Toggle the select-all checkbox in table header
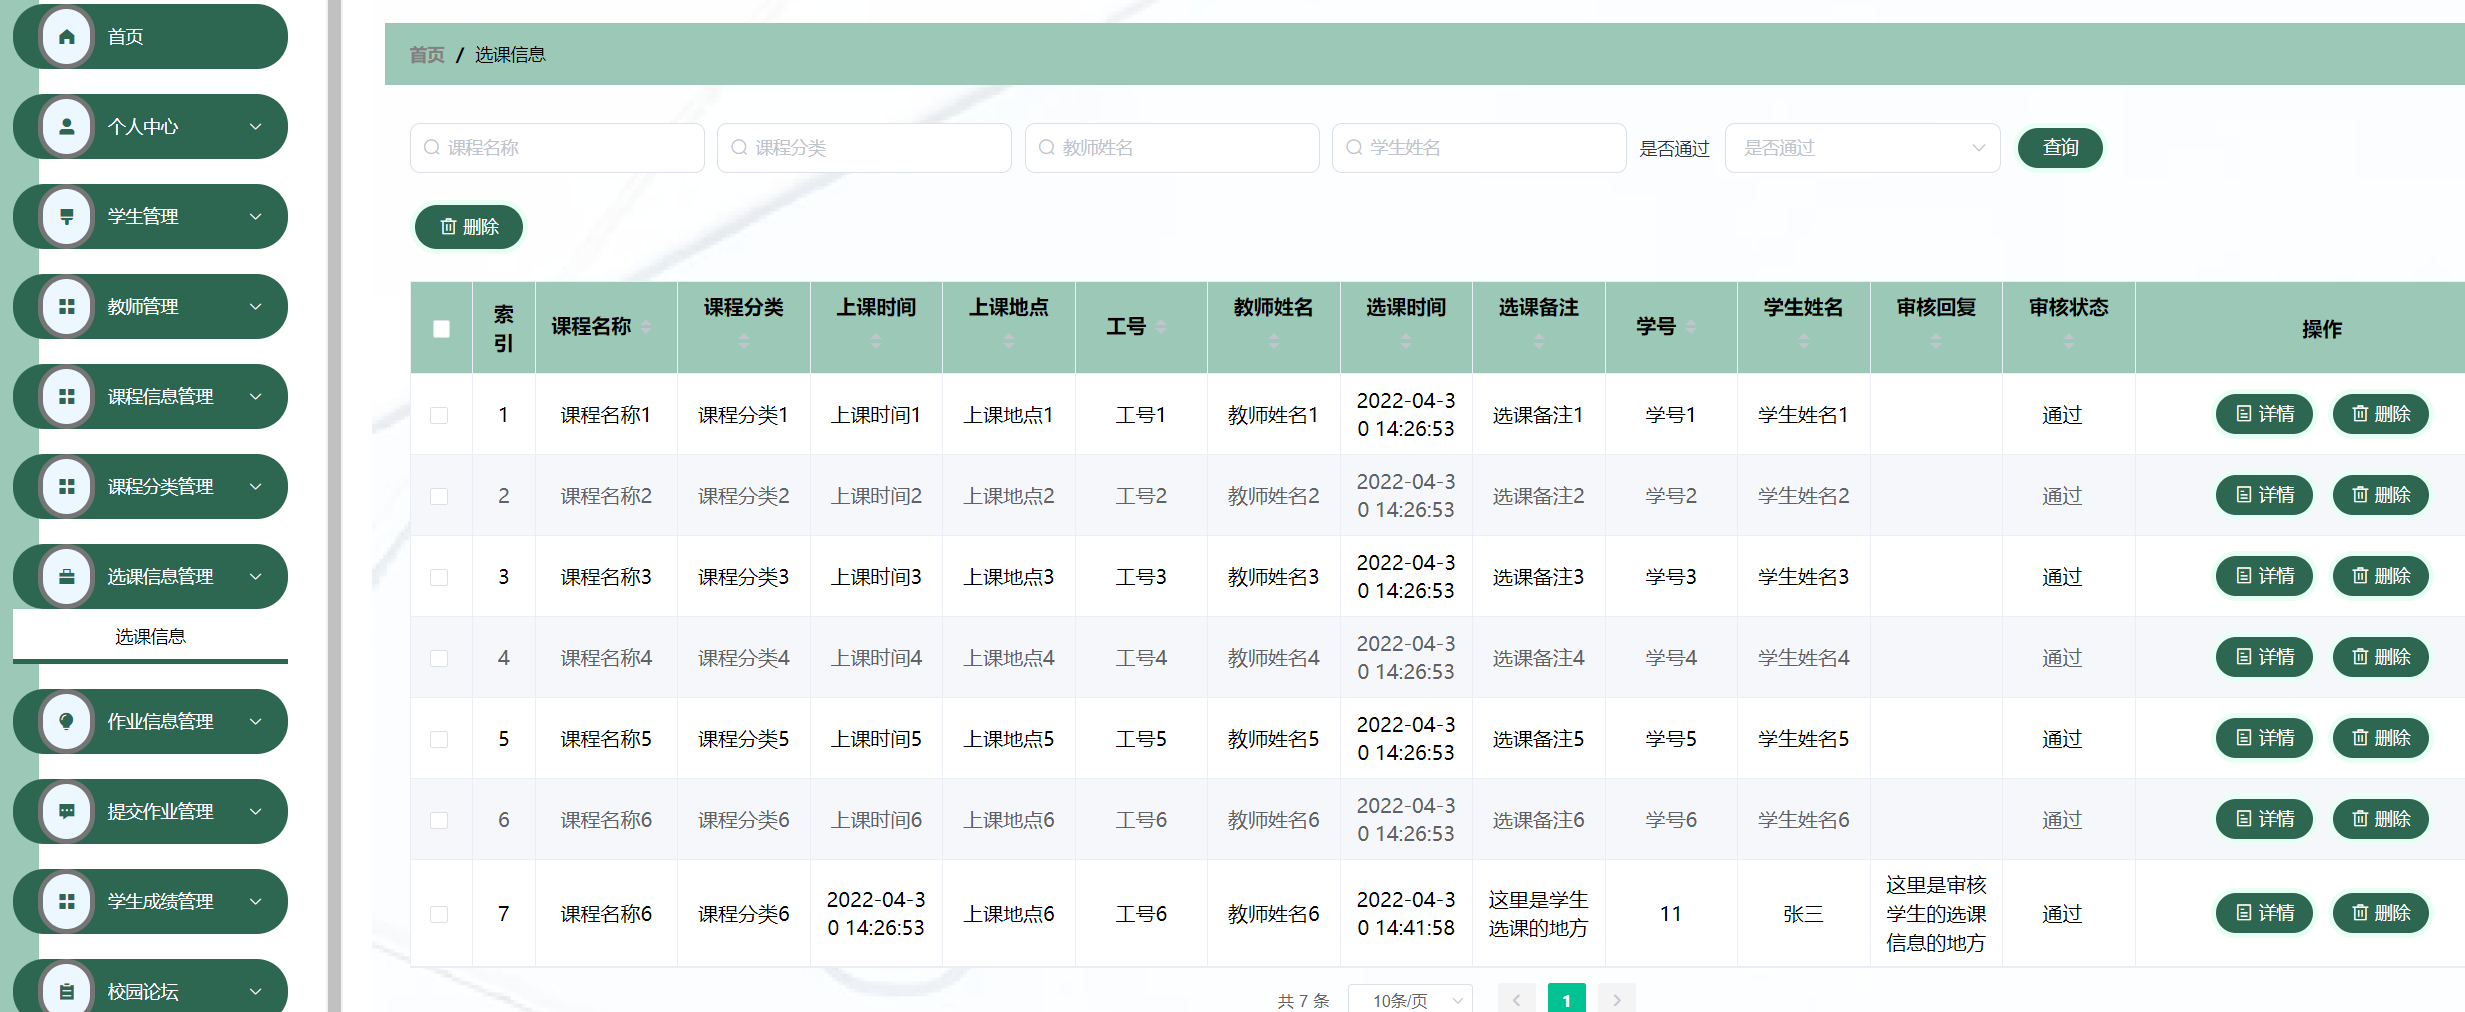2465x1012 pixels. (x=440, y=327)
